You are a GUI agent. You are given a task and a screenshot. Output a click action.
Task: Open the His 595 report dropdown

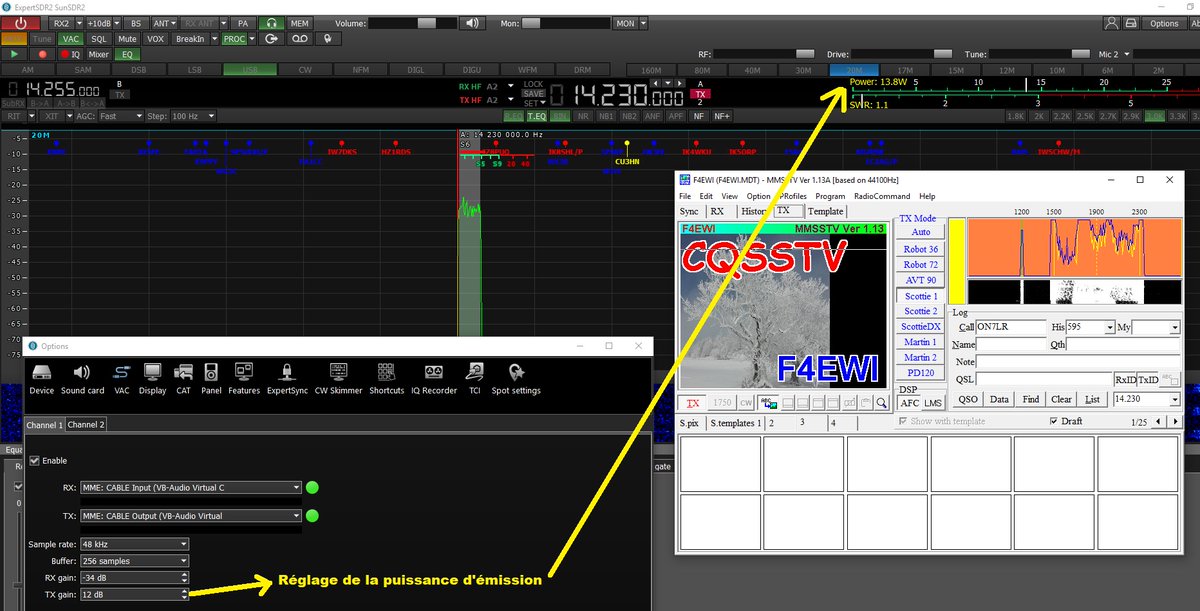1110,327
